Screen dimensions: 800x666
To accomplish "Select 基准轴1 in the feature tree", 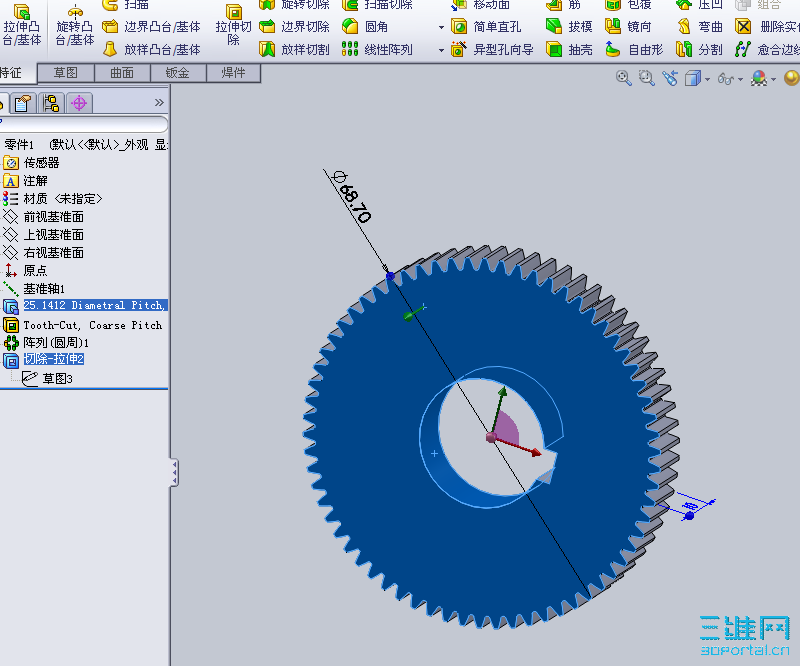I will 34,288.
